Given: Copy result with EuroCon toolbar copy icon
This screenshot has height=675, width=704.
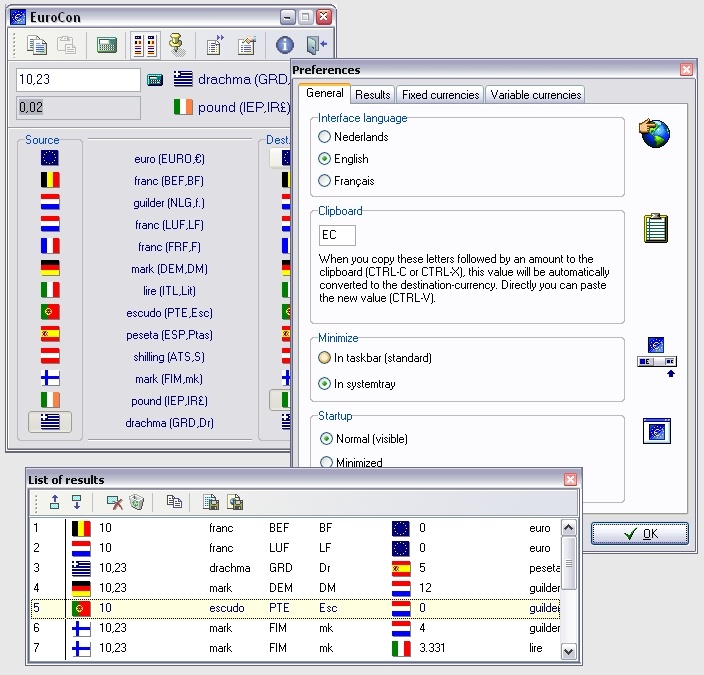Looking at the screenshot, I should (x=36, y=45).
